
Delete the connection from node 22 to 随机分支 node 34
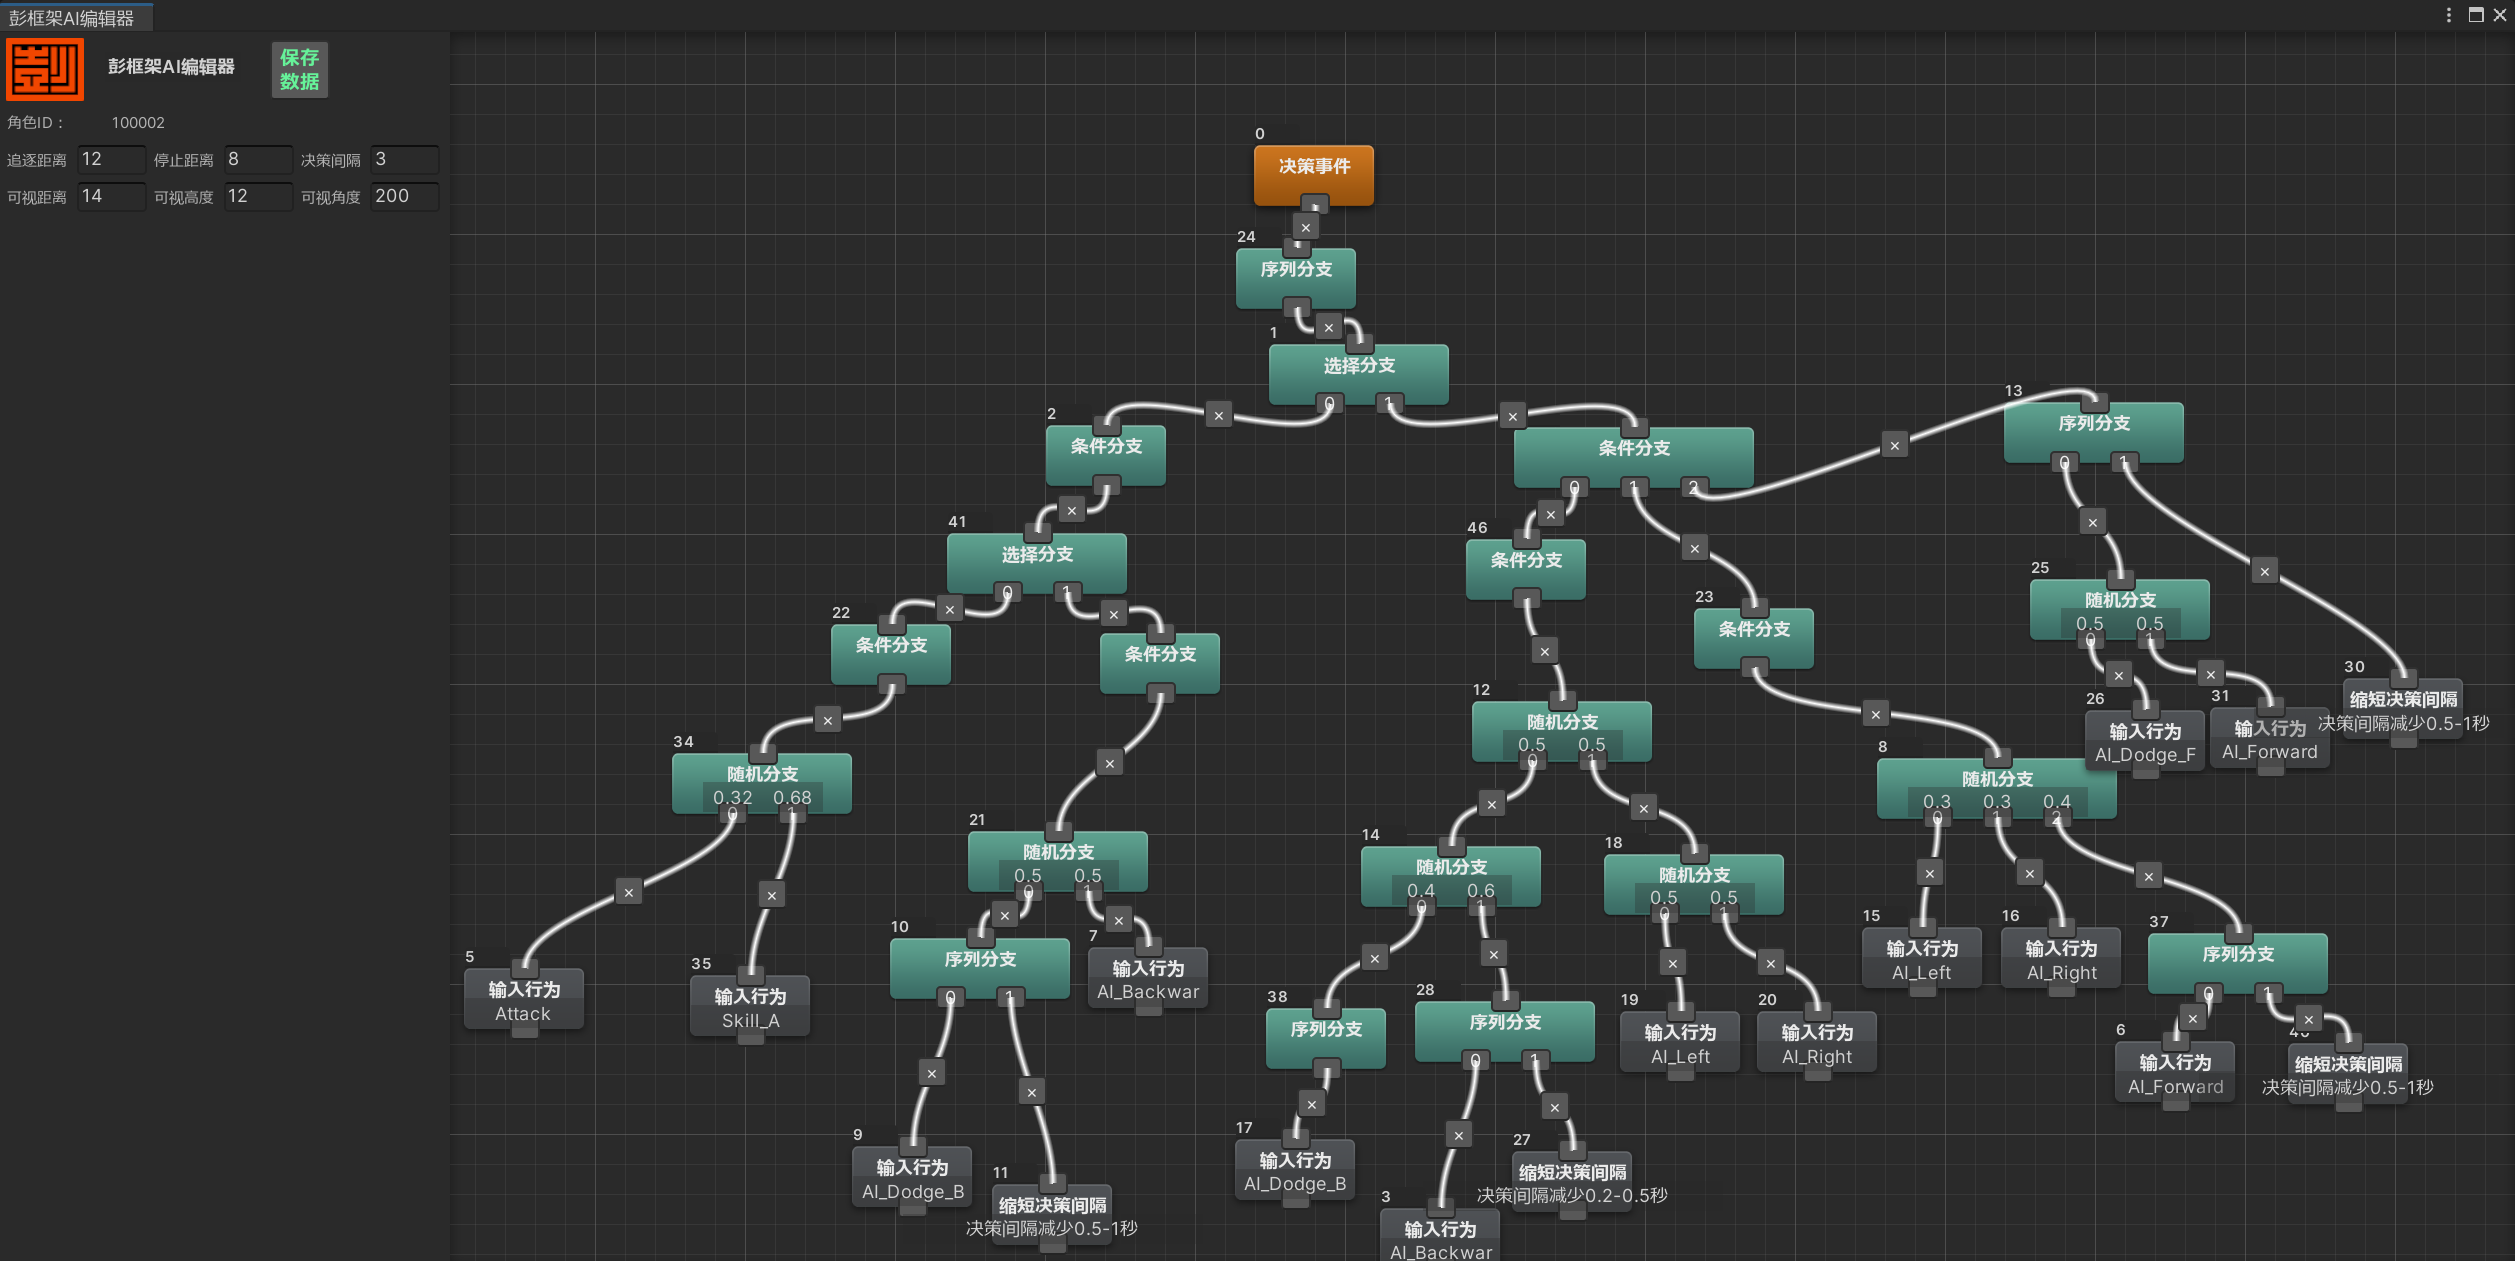pyautogui.click(x=827, y=721)
